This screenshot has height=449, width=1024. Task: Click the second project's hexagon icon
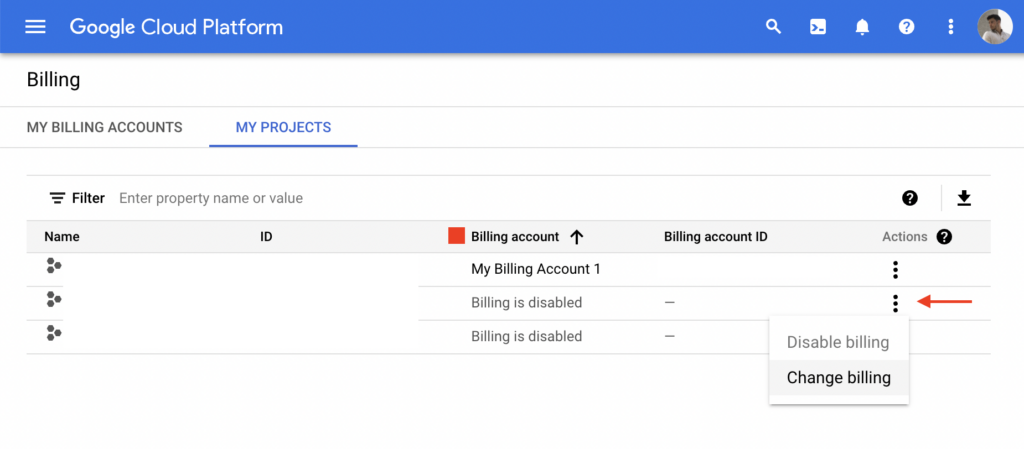[x=54, y=300]
